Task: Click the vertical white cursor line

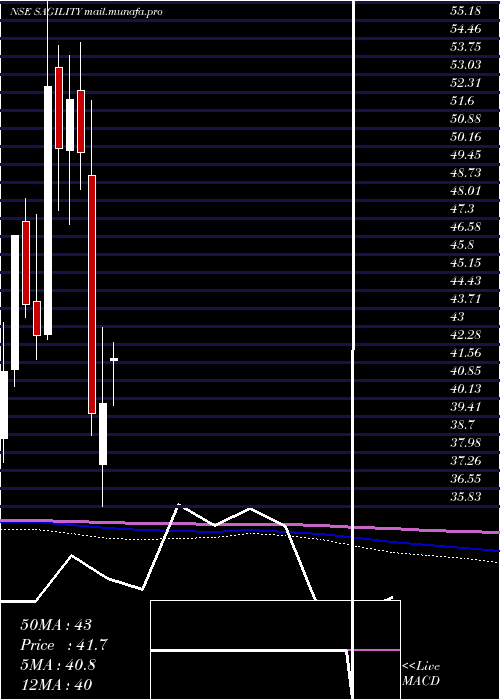Action: pos(354,350)
